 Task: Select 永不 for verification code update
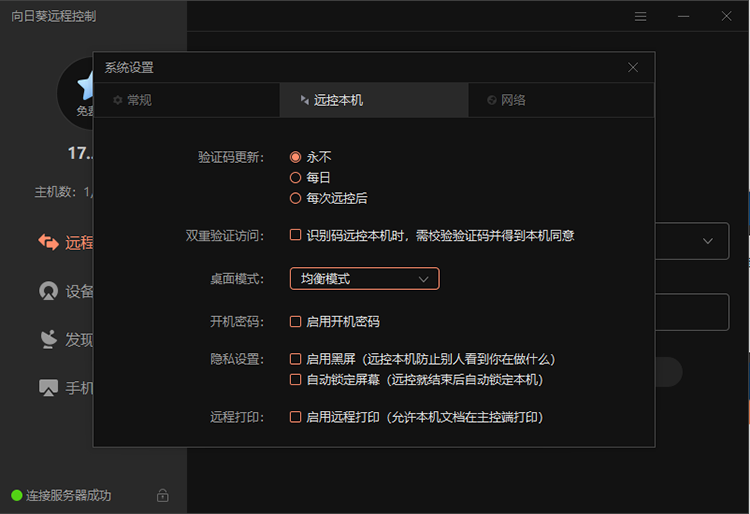(295, 157)
